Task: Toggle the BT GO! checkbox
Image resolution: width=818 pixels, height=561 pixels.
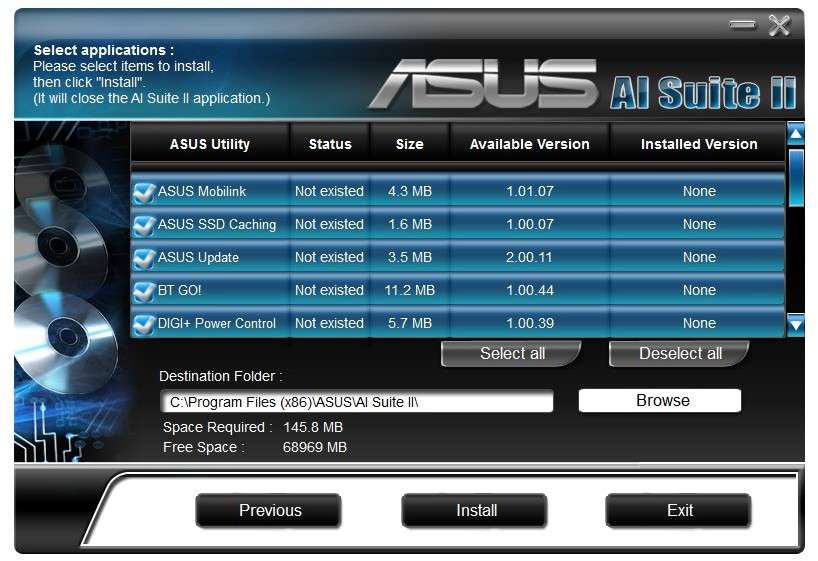Action: point(143,291)
